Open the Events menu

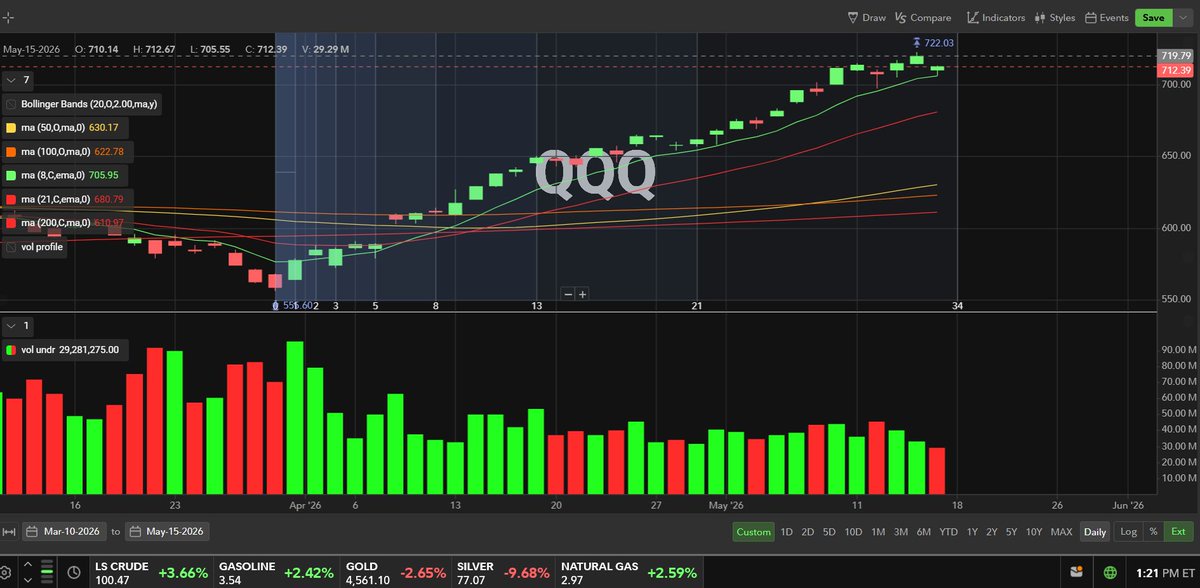(x=1107, y=17)
